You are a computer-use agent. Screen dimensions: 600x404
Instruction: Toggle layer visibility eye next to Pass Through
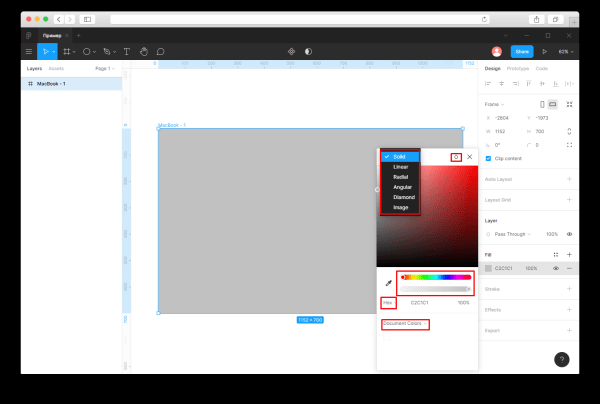pyautogui.click(x=569, y=233)
